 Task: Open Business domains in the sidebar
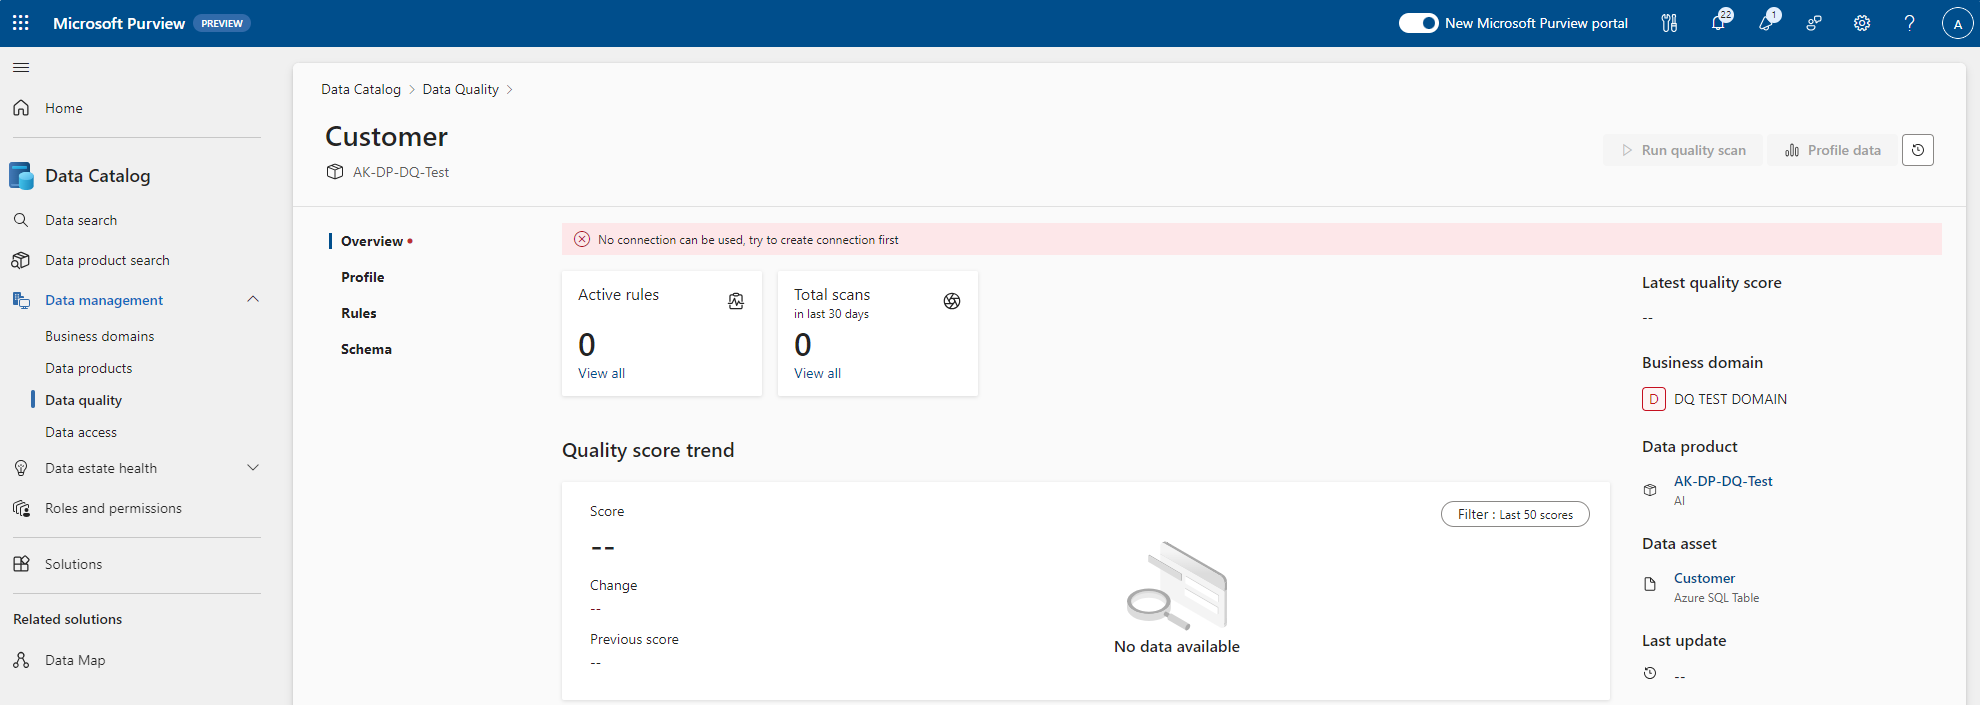(99, 336)
